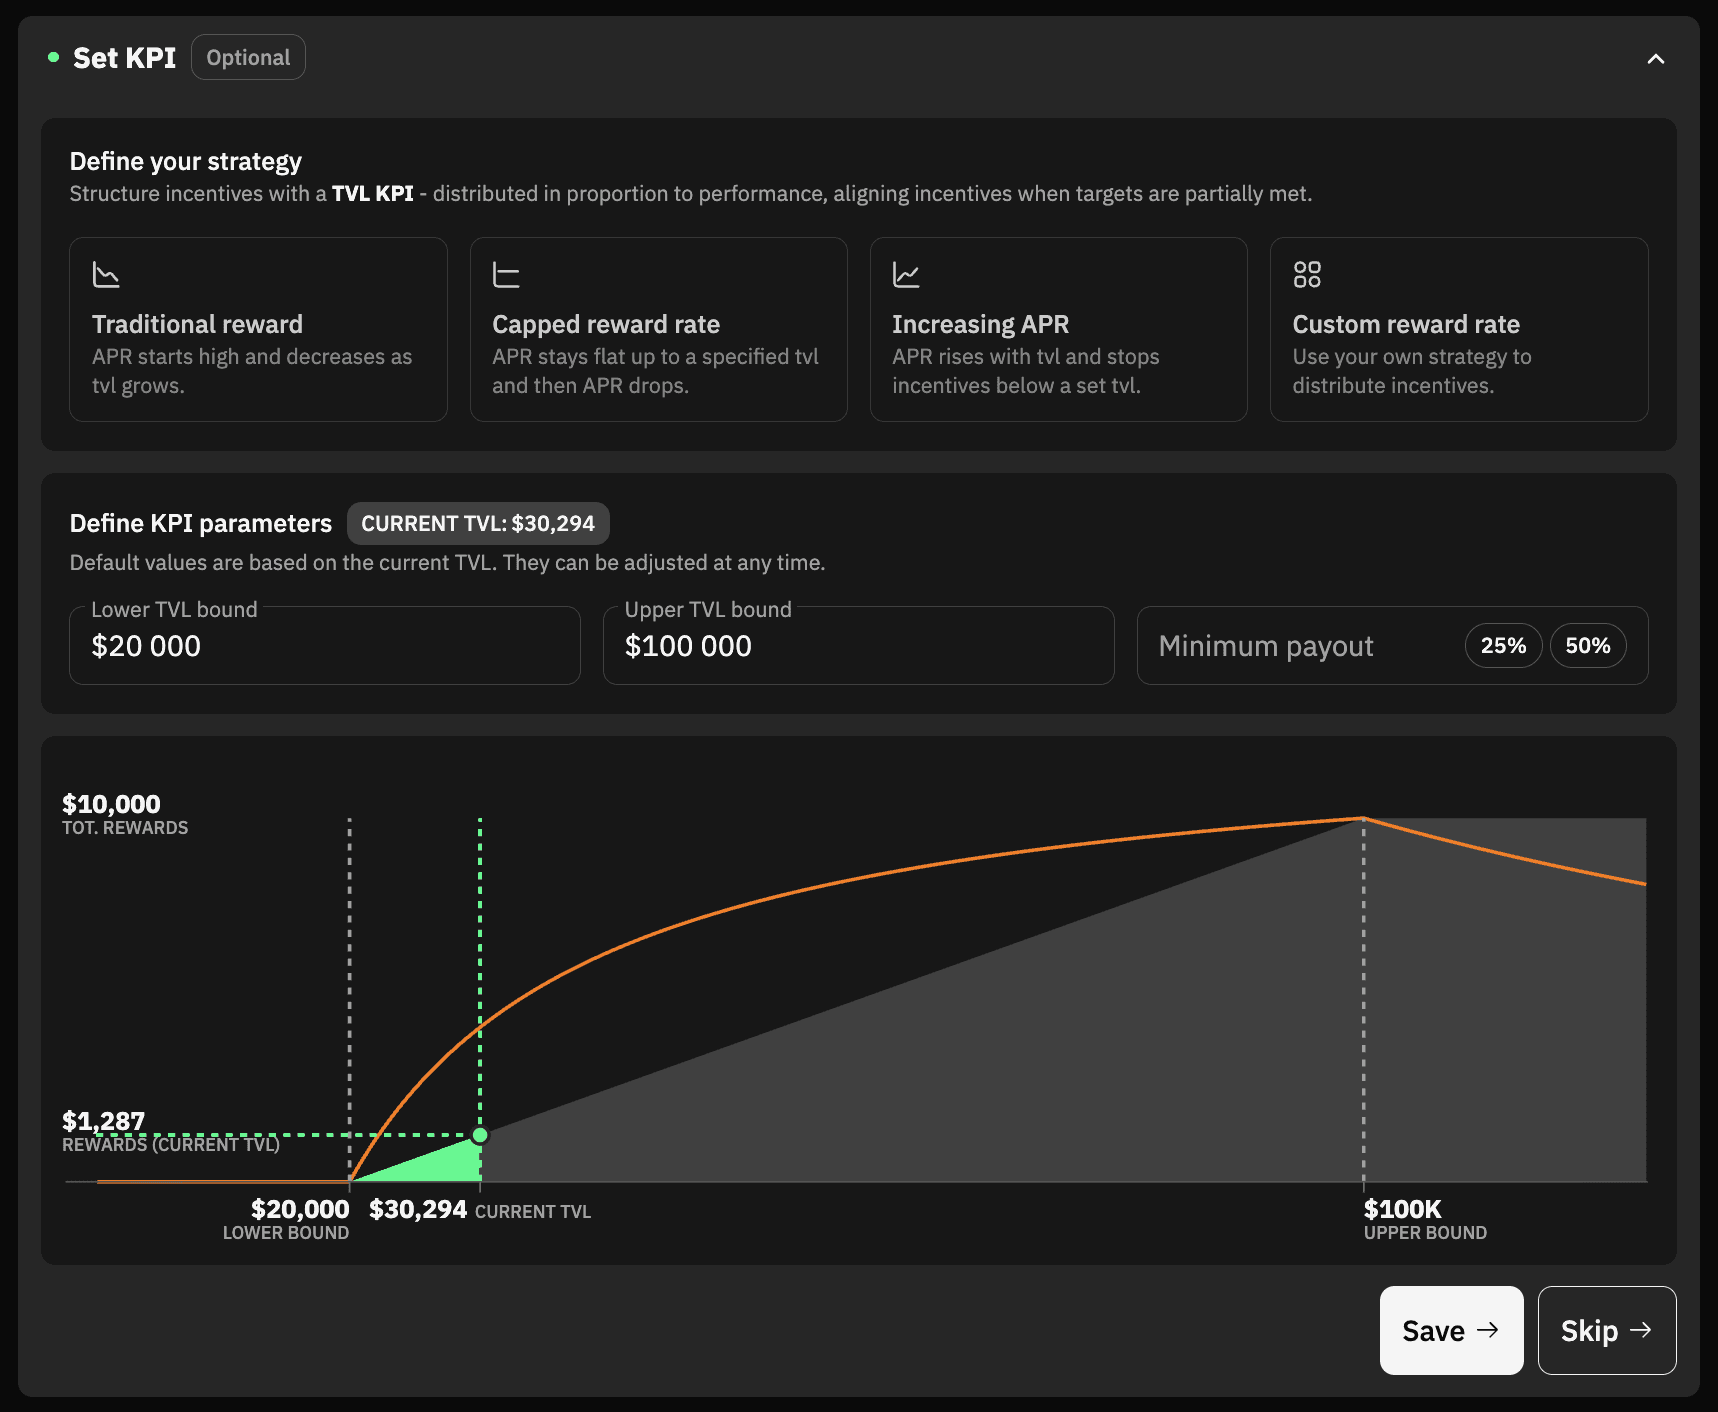Click the Set KPI heading
This screenshot has width=1718, height=1412.
click(124, 58)
